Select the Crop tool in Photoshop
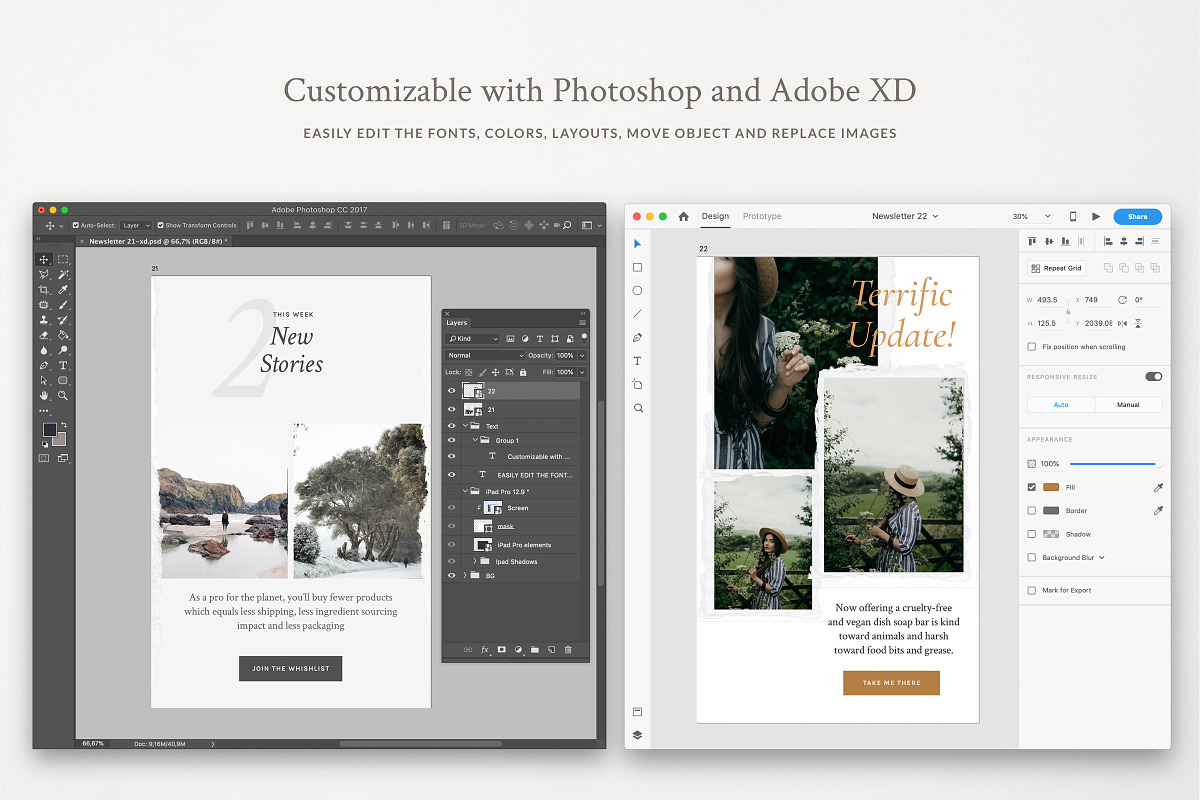This screenshot has width=1200, height=800. pos(44,290)
